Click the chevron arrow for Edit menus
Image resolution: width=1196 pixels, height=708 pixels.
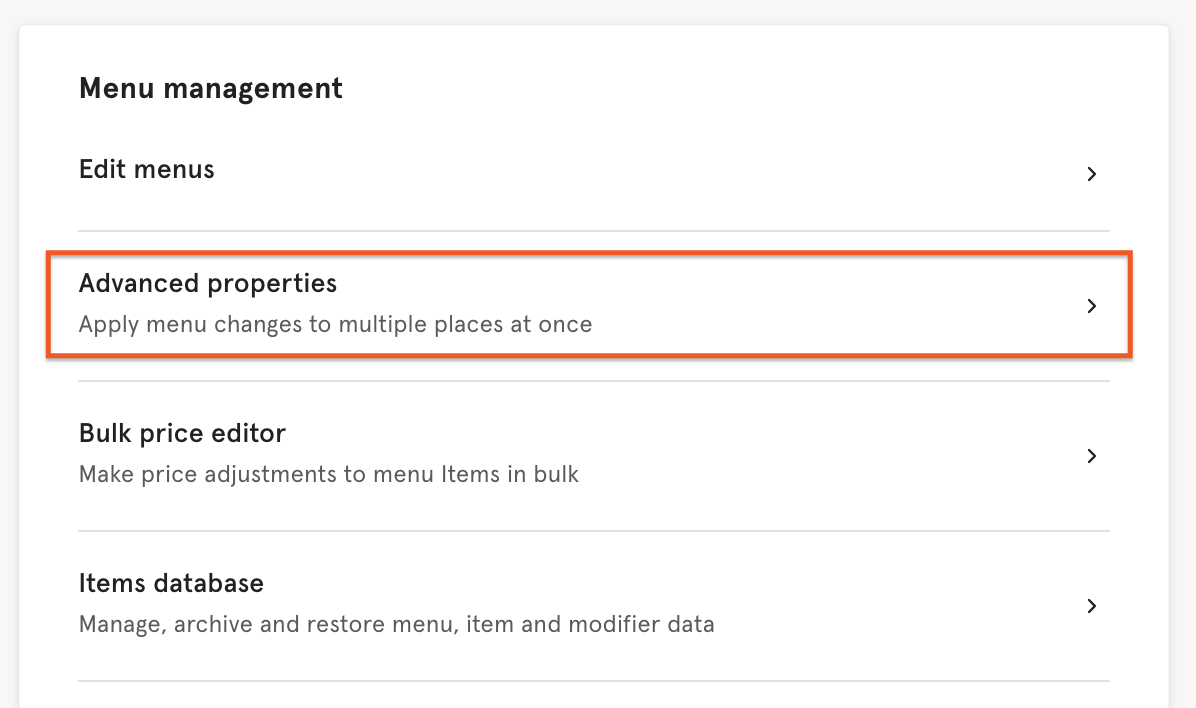click(x=1092, y=174)
